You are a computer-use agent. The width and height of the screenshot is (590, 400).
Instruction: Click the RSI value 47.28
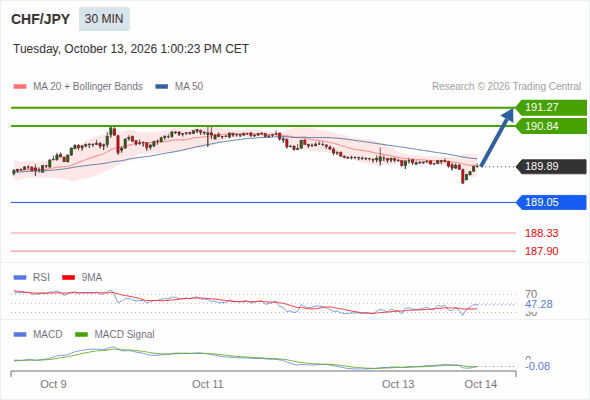[539, 304]
